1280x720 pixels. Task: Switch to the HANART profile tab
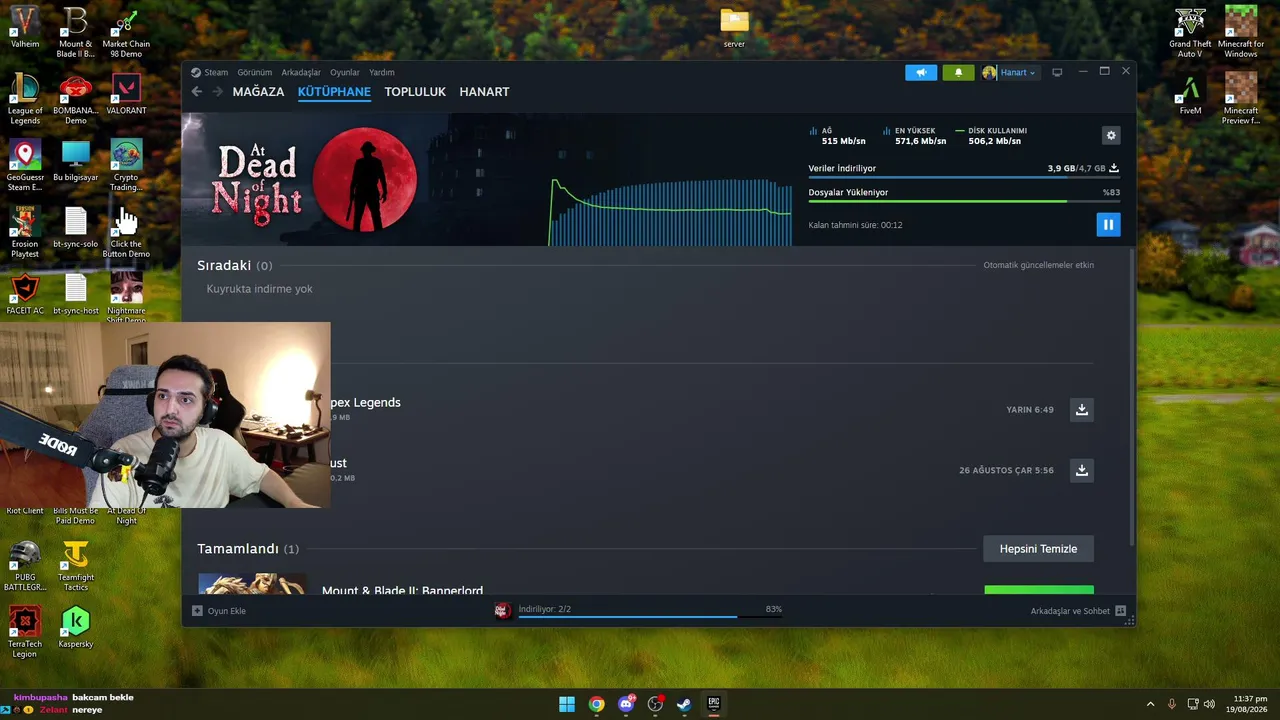point(484,92)
